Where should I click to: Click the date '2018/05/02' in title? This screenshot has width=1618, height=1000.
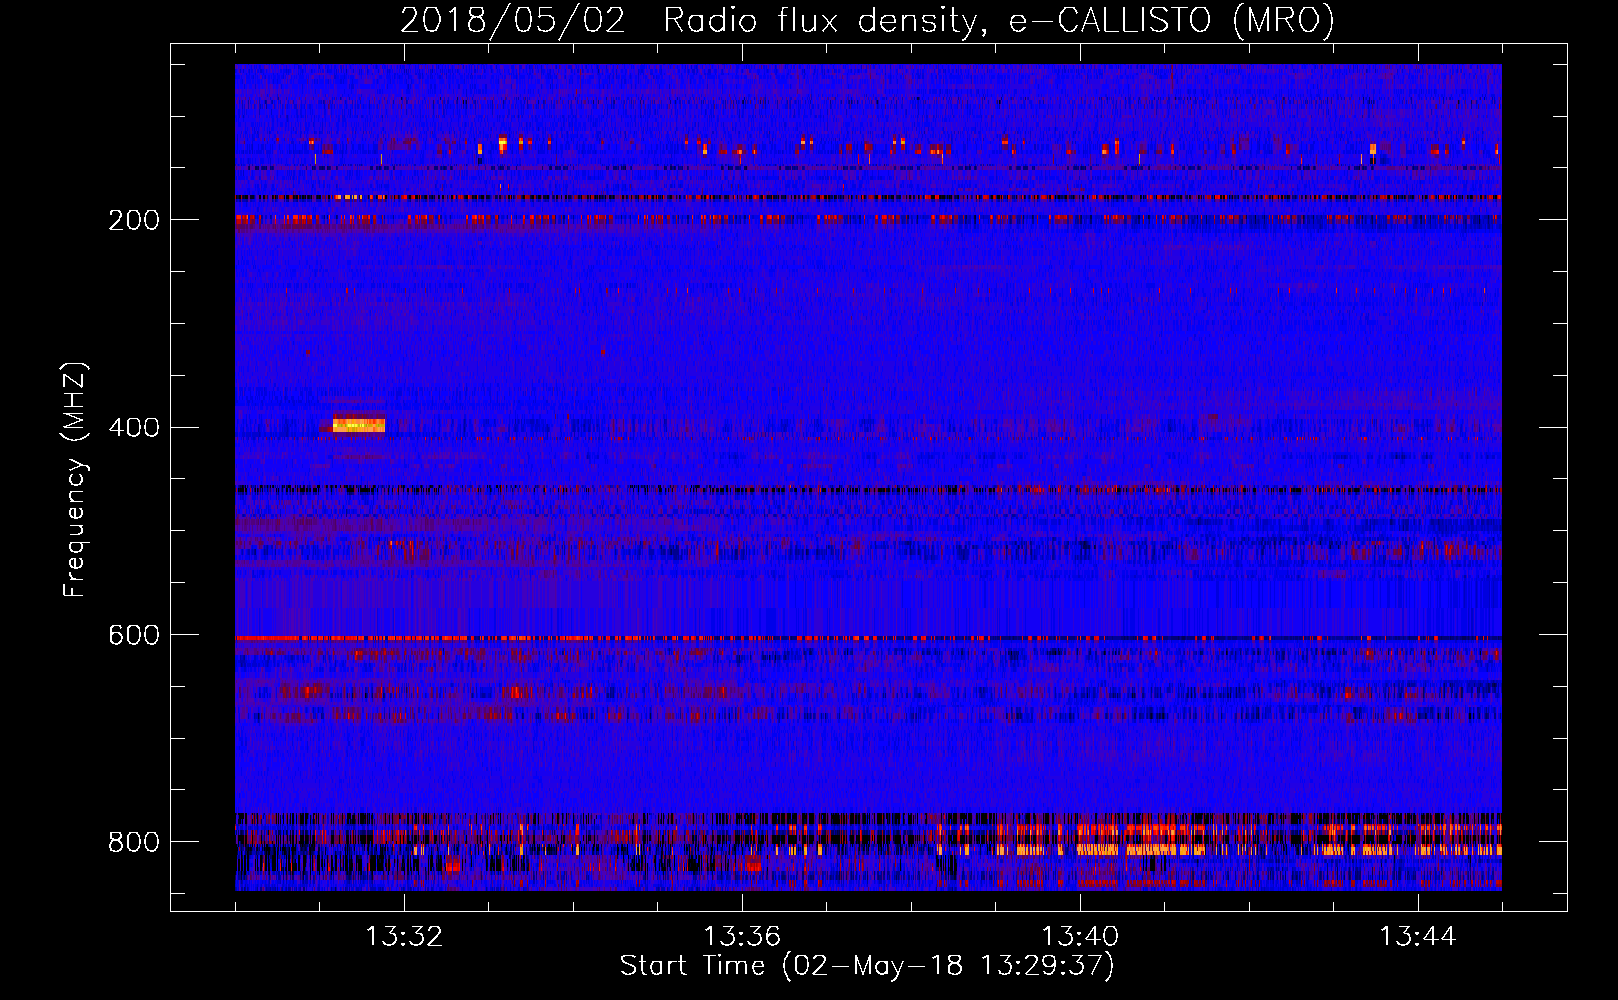coord(513,20)
